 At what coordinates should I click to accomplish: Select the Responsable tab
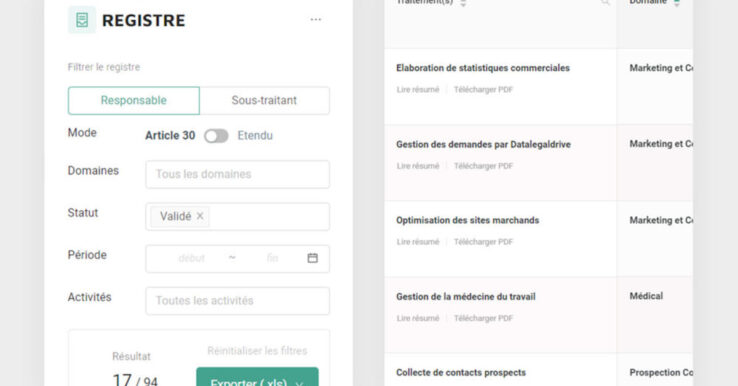tap(134, 100)
